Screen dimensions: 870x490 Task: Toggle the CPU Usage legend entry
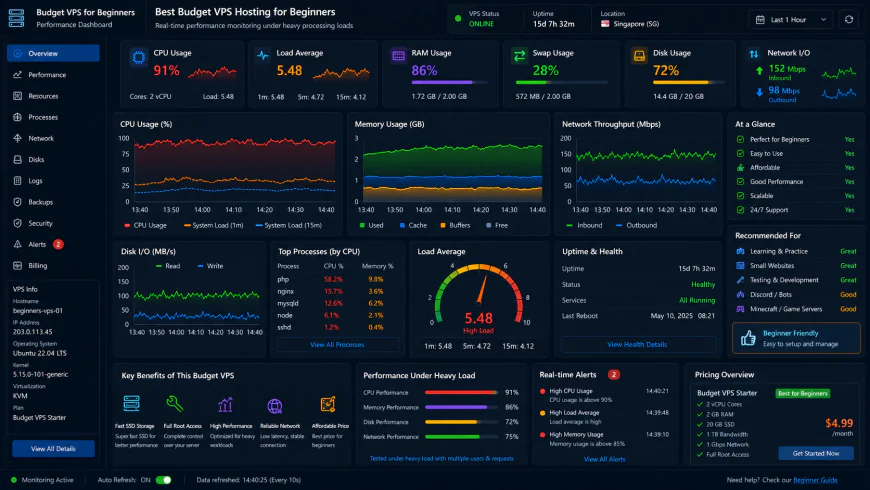click(x=145, y=225)
